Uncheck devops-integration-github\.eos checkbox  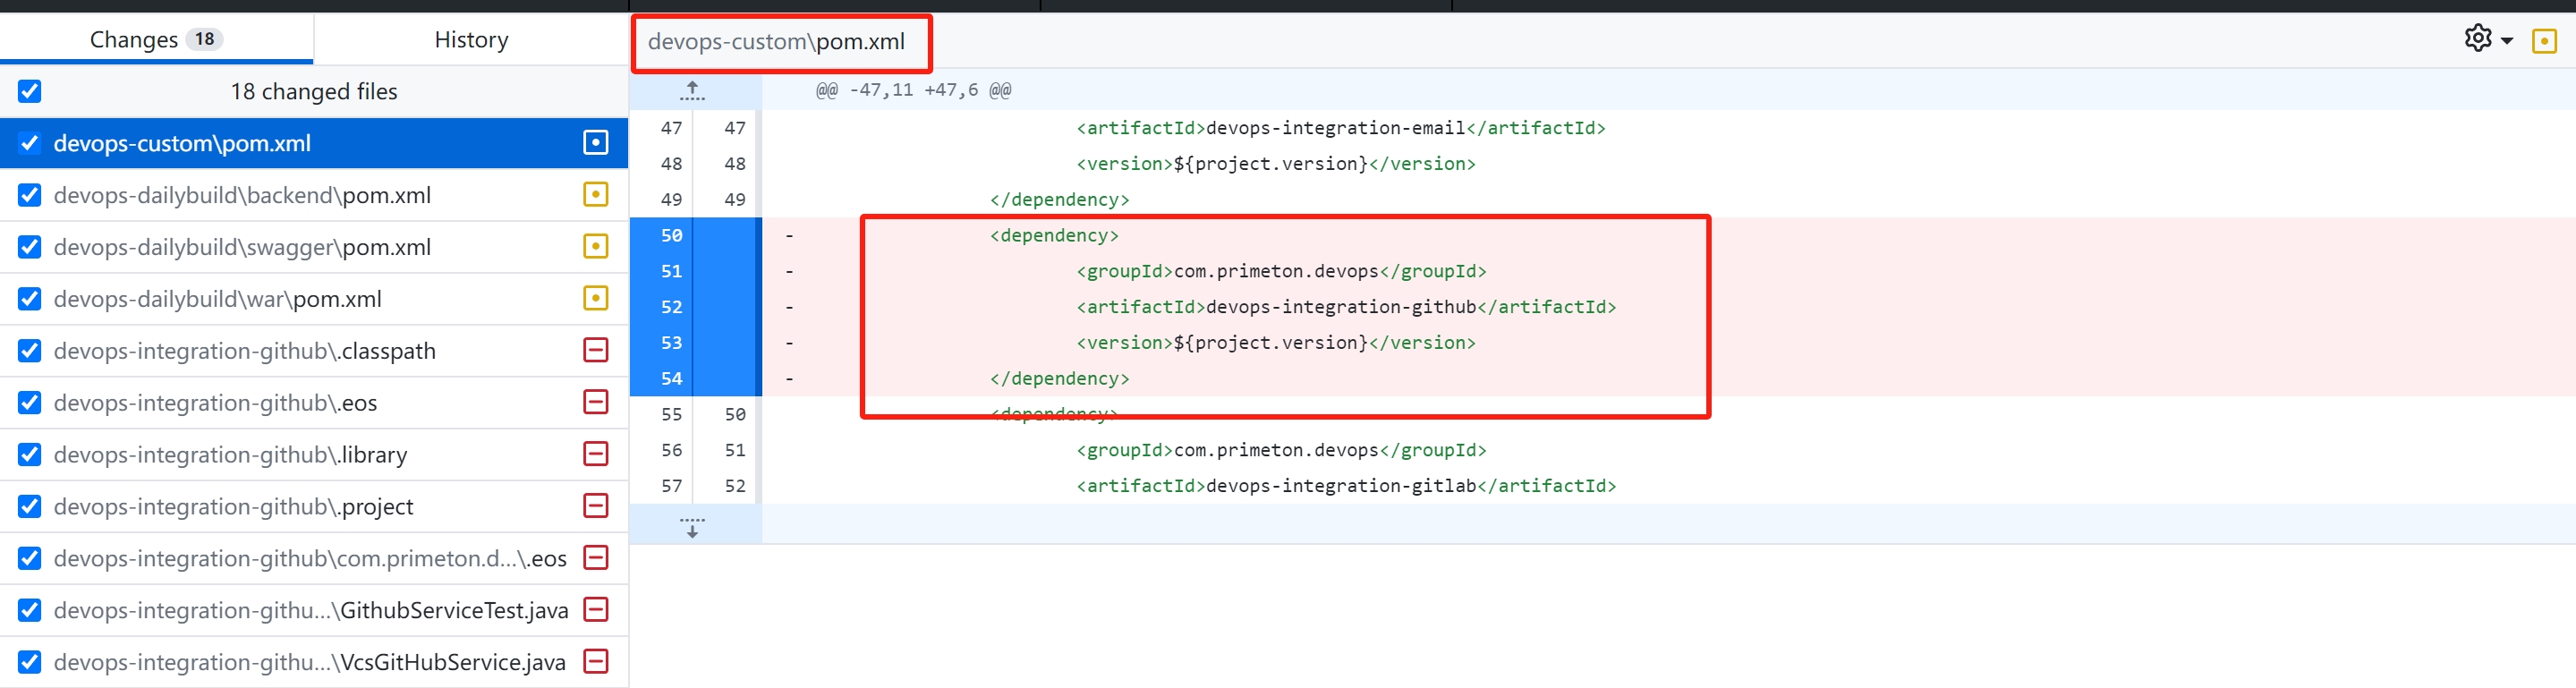[30, 403]
